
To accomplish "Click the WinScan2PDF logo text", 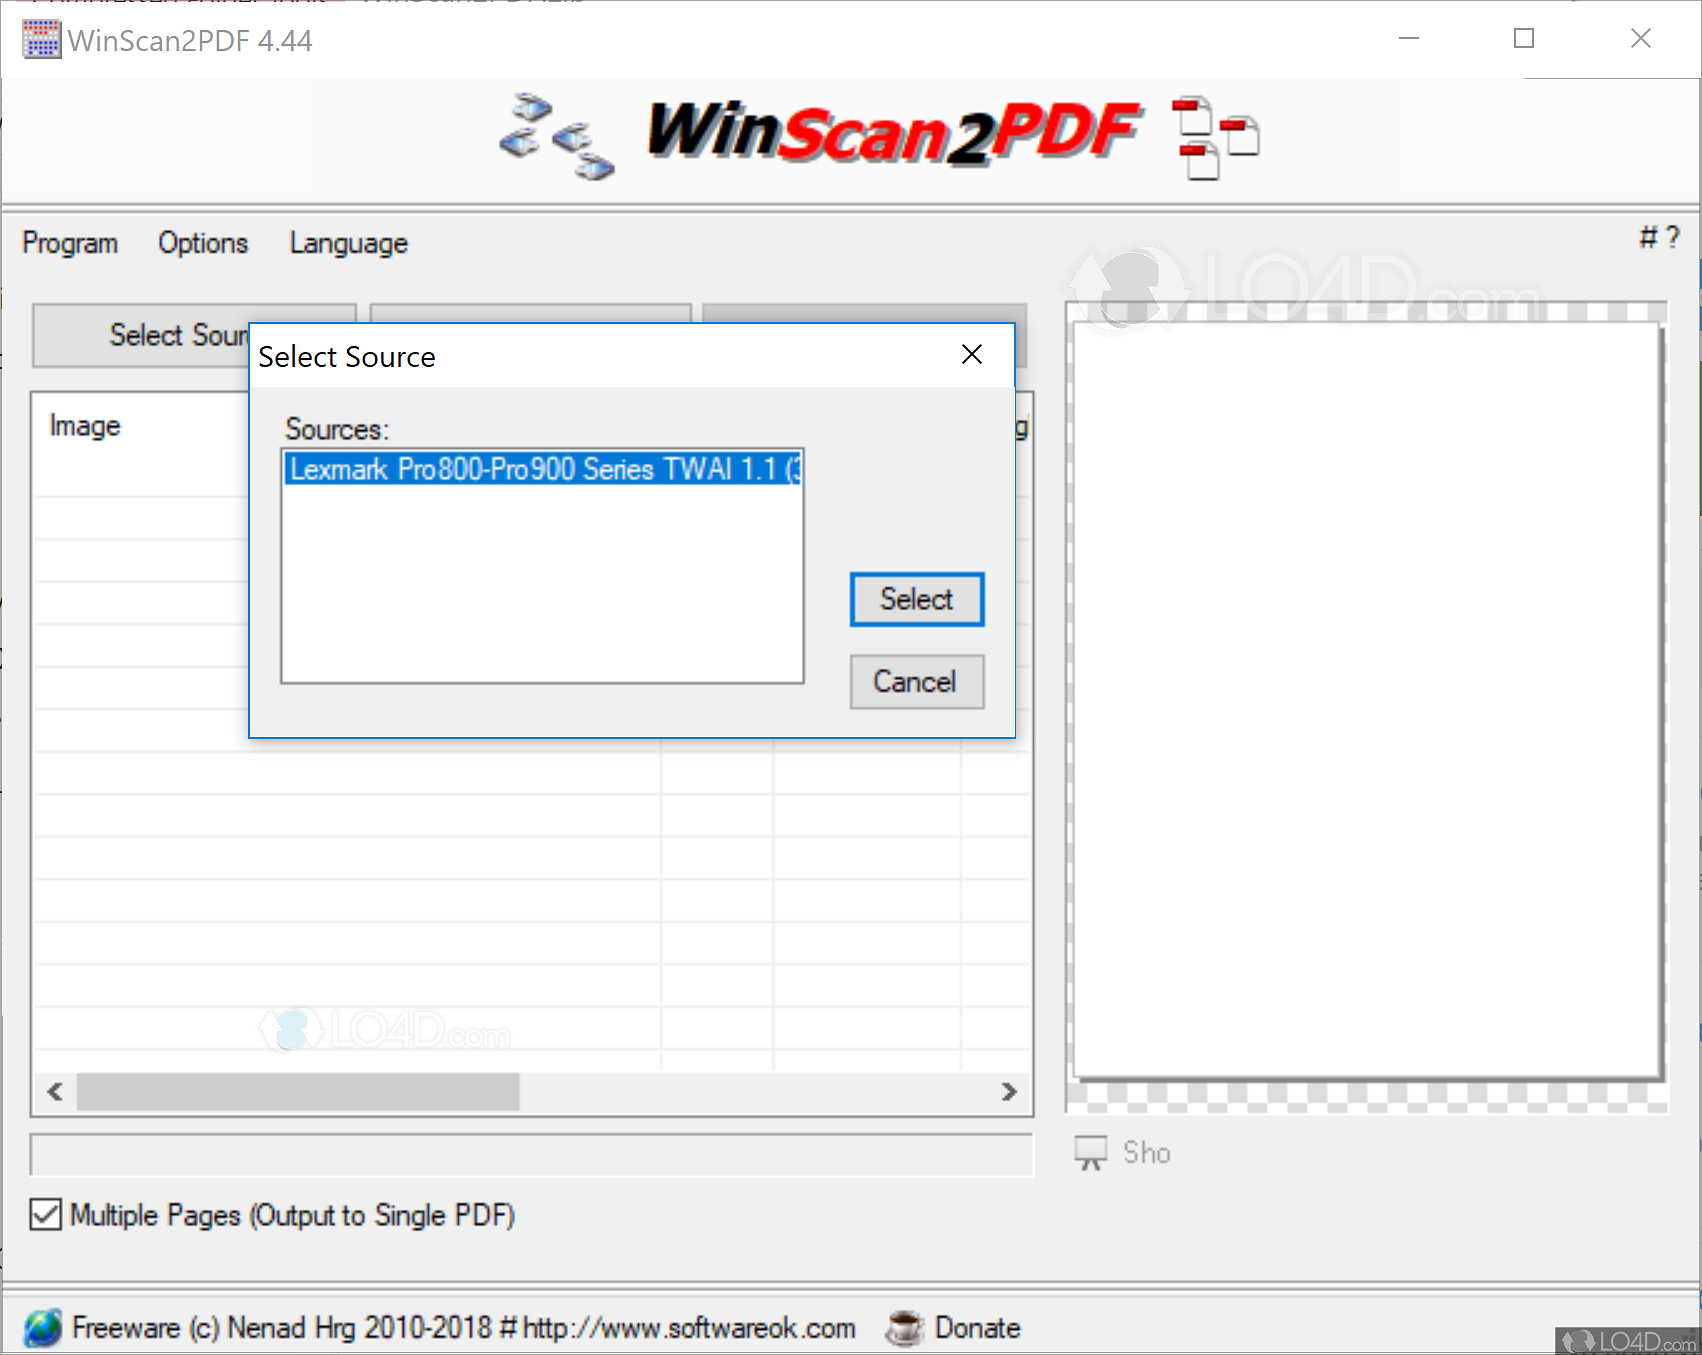I will [x=893, y=133].
